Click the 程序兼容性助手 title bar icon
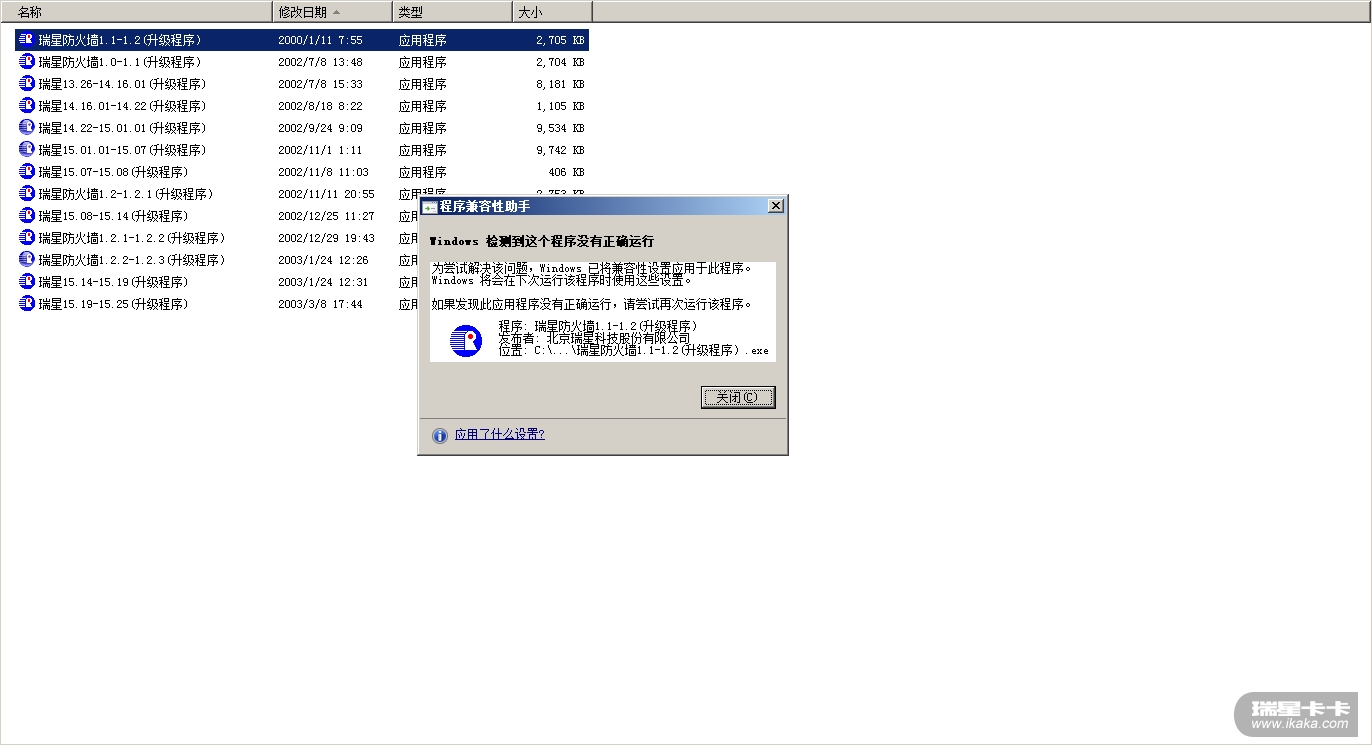Screen dimensions: 1372x745 click(430, 207)
